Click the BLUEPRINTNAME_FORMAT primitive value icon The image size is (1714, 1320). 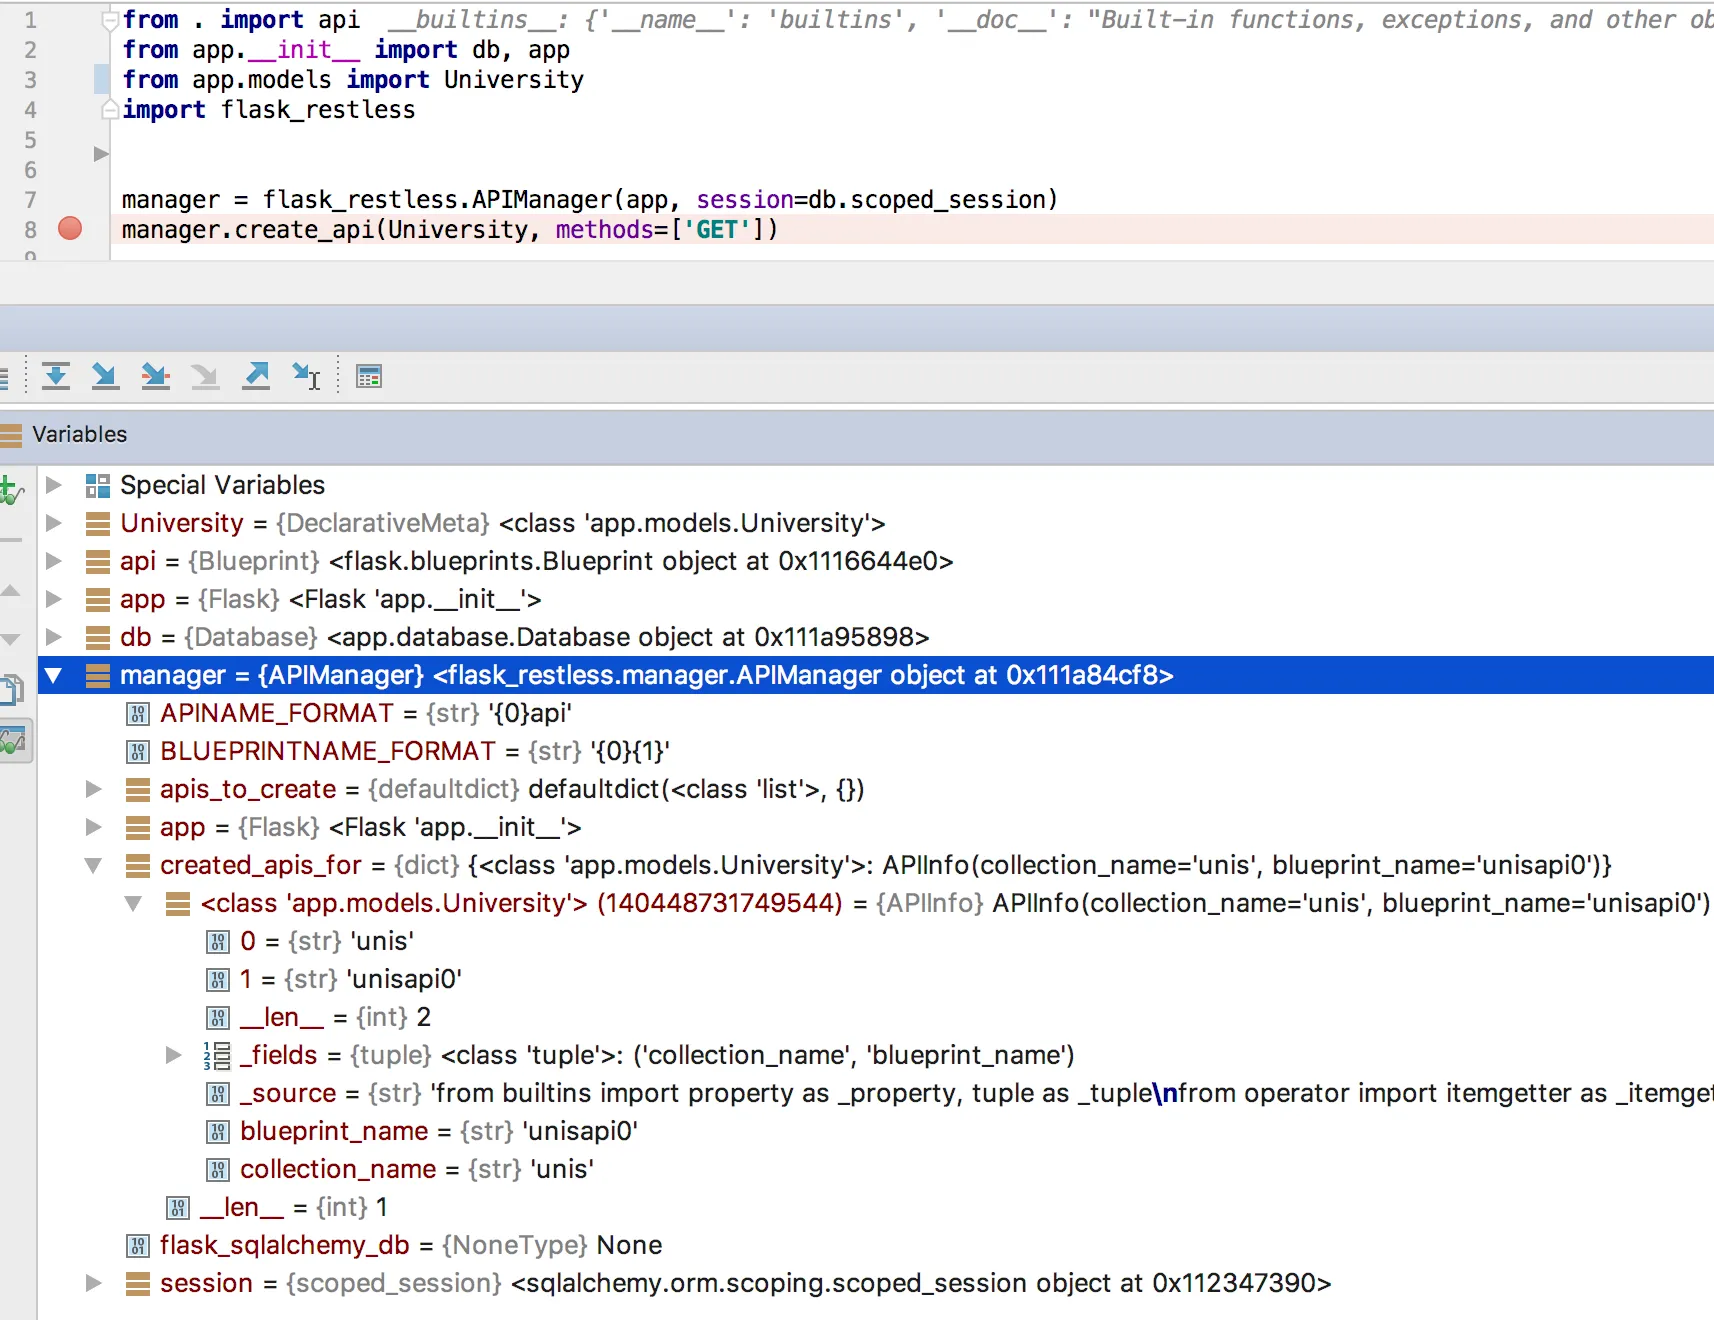click(x=138, y=752)
